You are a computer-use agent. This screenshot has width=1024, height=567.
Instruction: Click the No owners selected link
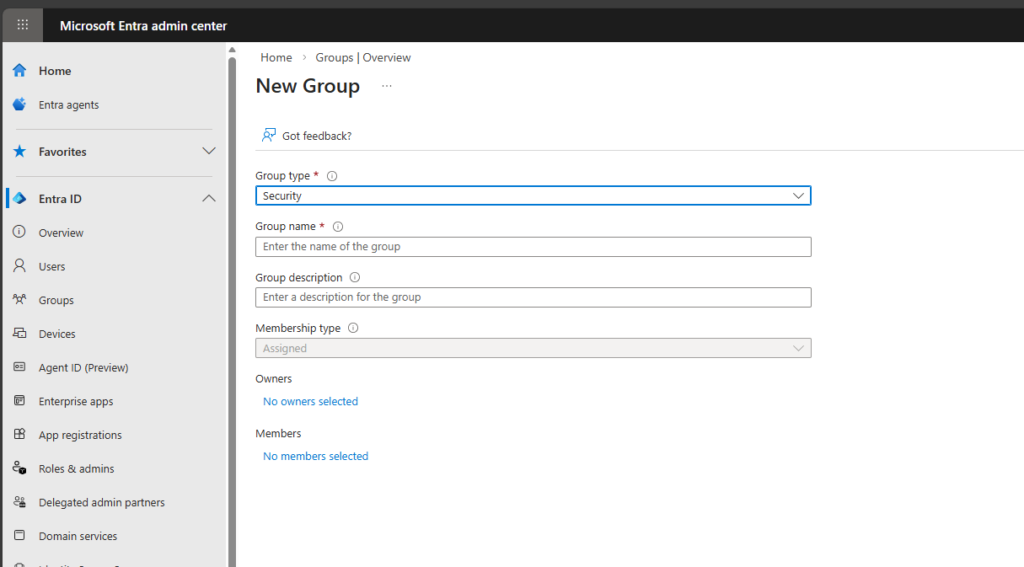(x=310, y=402)
